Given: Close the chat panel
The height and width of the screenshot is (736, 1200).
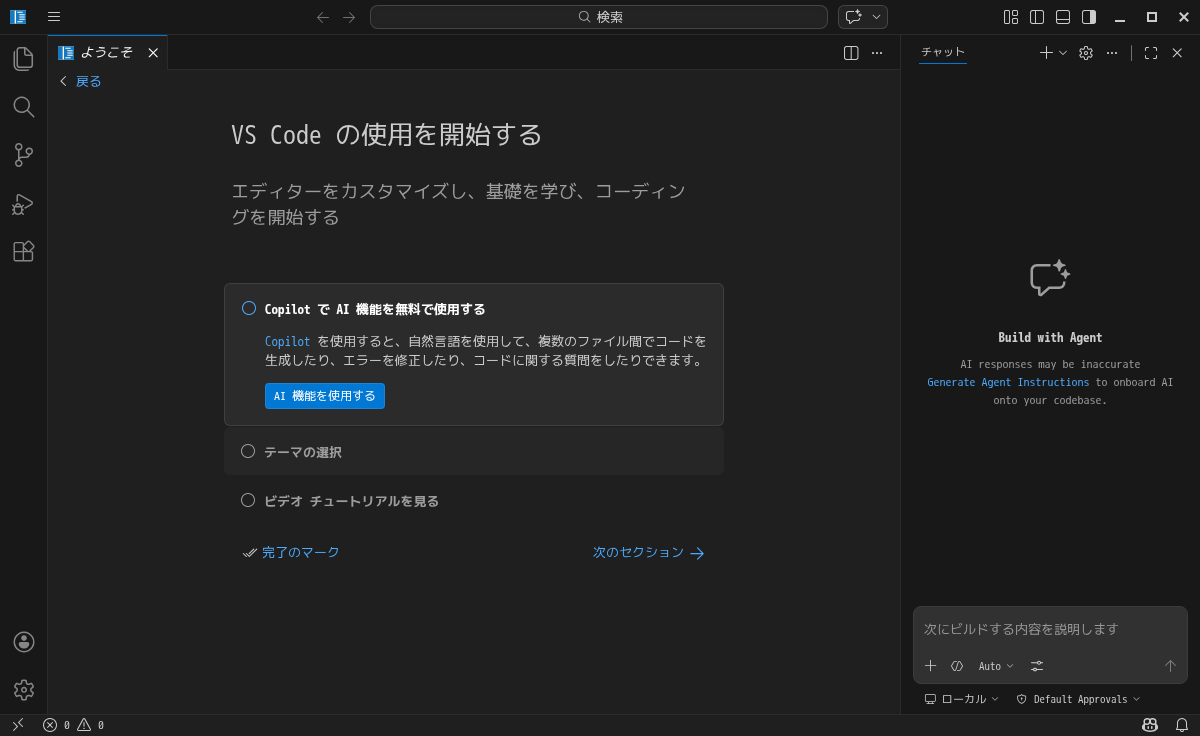Looking at the screenshot, I should [x=1177, y=53].
